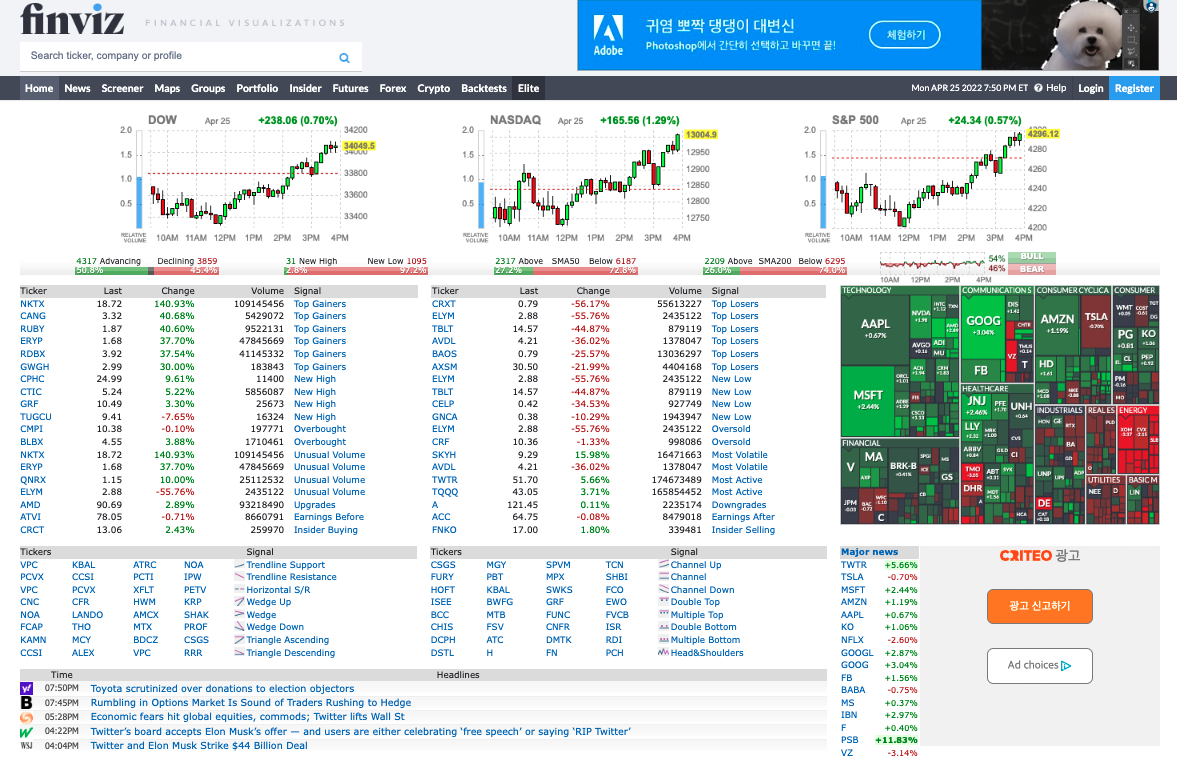Click the AMZN tile in the heatmap
Viewport: 1177px width, 759px height.
click(1057, 324)
